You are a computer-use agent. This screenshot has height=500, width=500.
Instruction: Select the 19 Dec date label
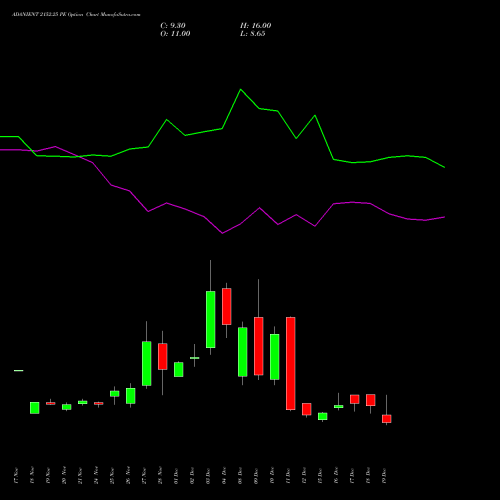pos(384,476)
